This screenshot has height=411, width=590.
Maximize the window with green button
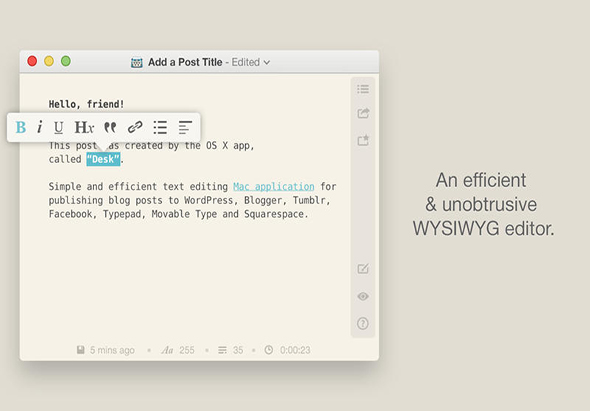[66, 61]
